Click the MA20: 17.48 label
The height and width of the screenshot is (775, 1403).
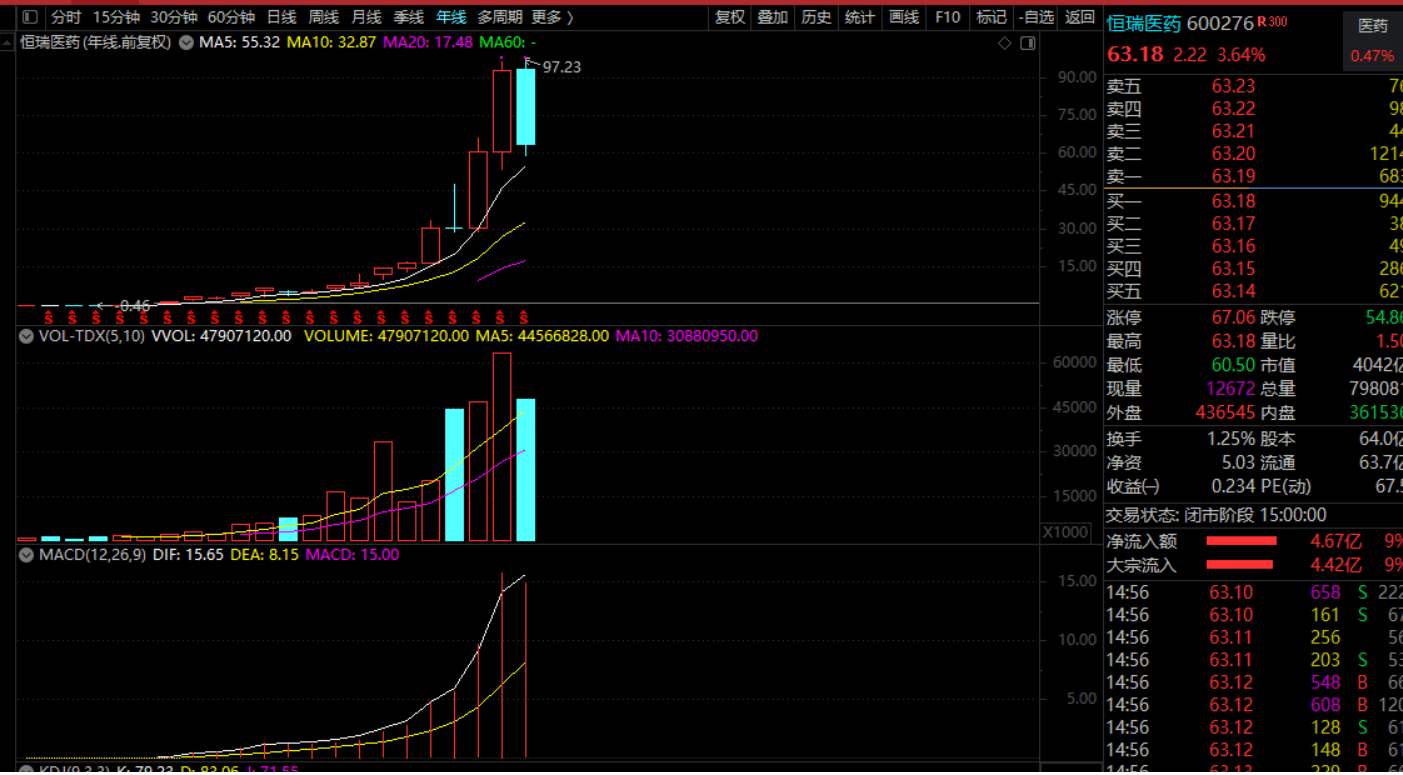pyautogui.click(x=428, y=43)
